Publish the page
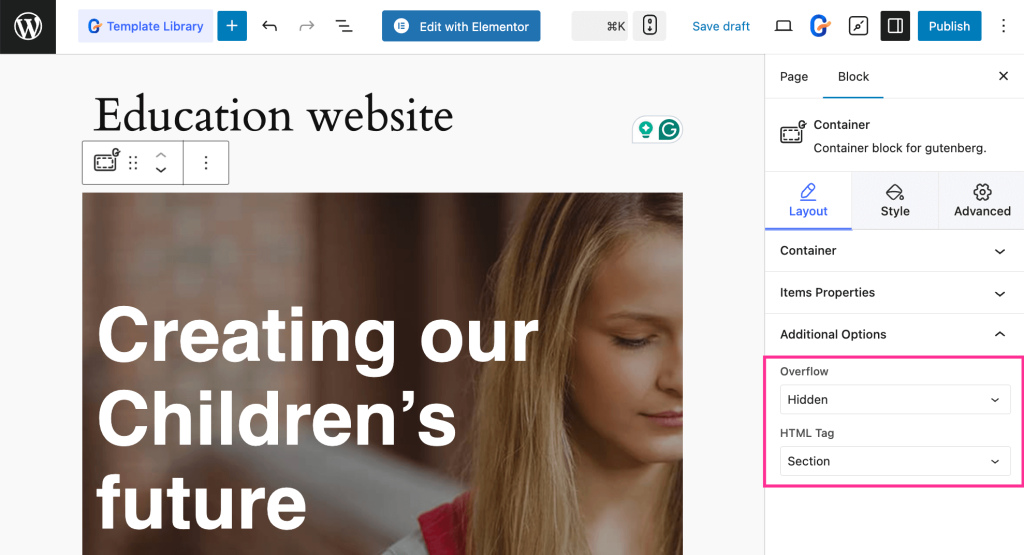The image size is (1024, 555). (x=950, y=26)
